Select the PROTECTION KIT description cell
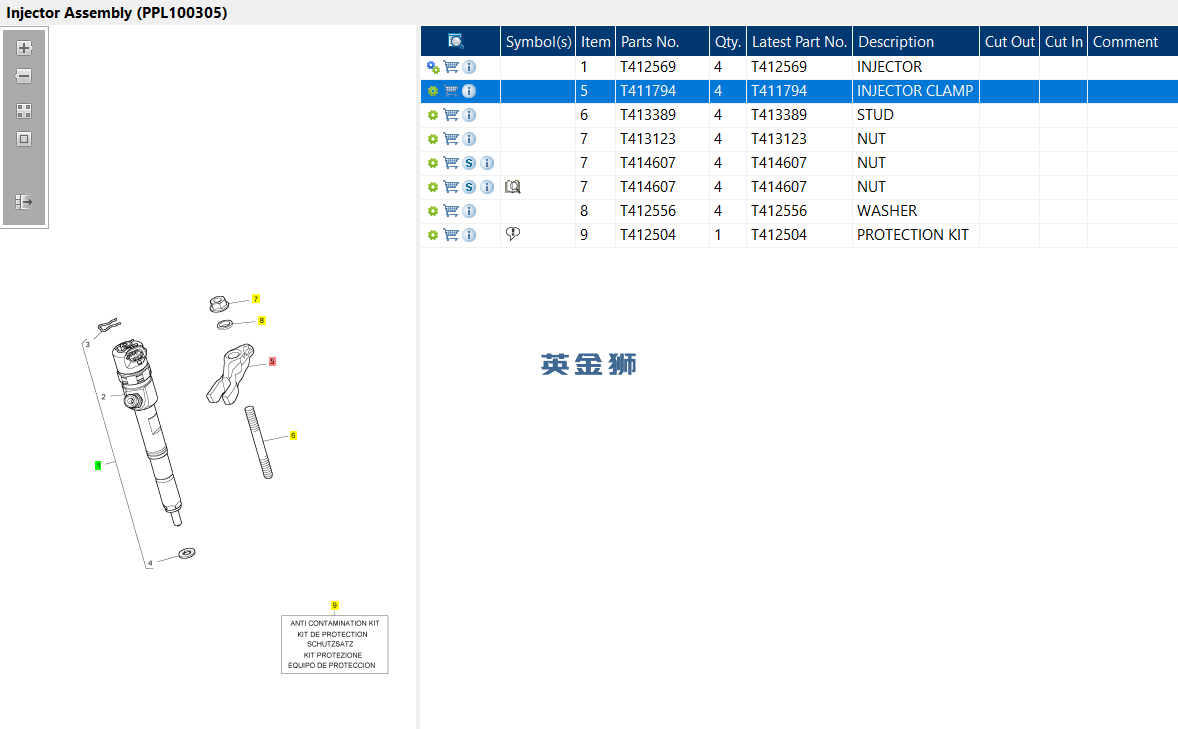 click(x=916, y=235)
